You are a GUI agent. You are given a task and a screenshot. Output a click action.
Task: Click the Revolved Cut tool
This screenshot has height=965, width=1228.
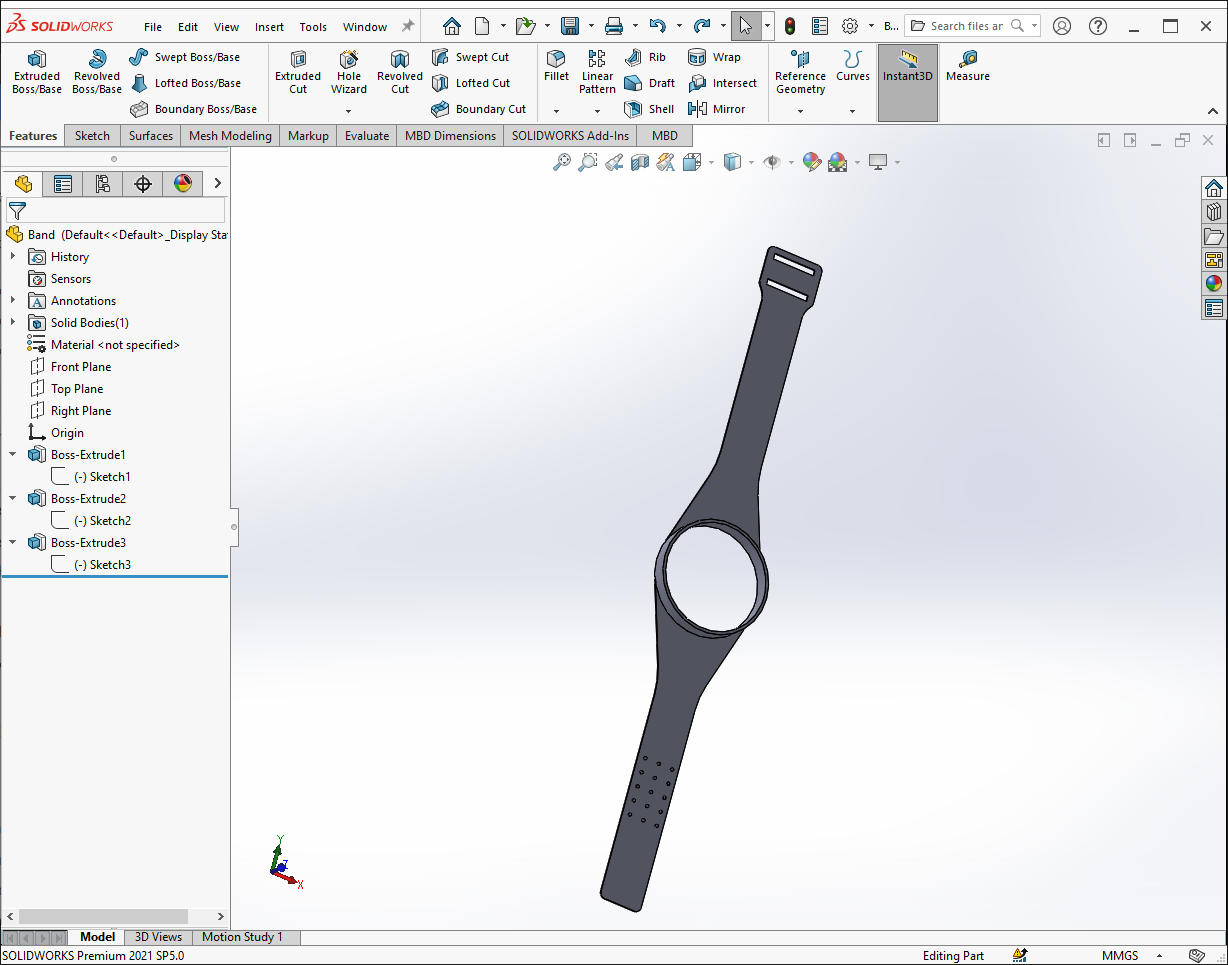click(400, 72)
